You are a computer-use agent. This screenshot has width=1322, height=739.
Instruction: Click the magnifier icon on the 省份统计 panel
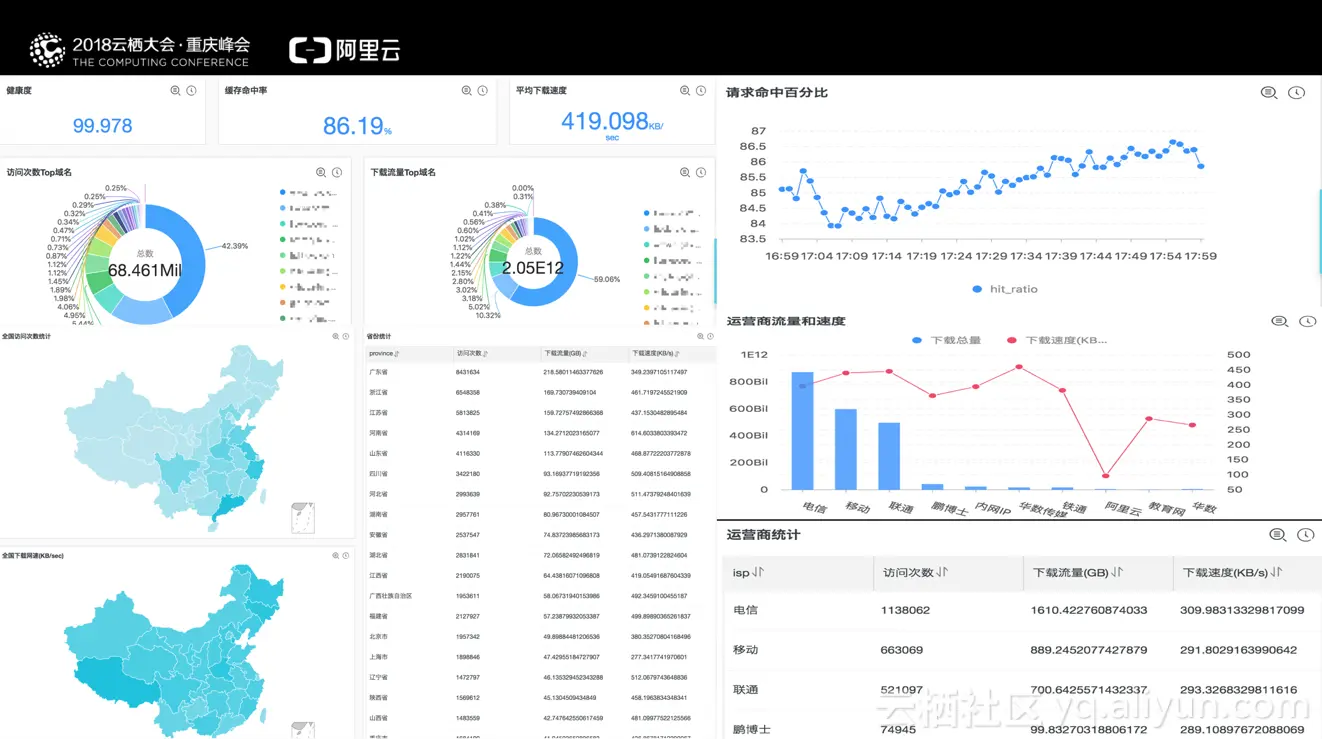[700, 337]
